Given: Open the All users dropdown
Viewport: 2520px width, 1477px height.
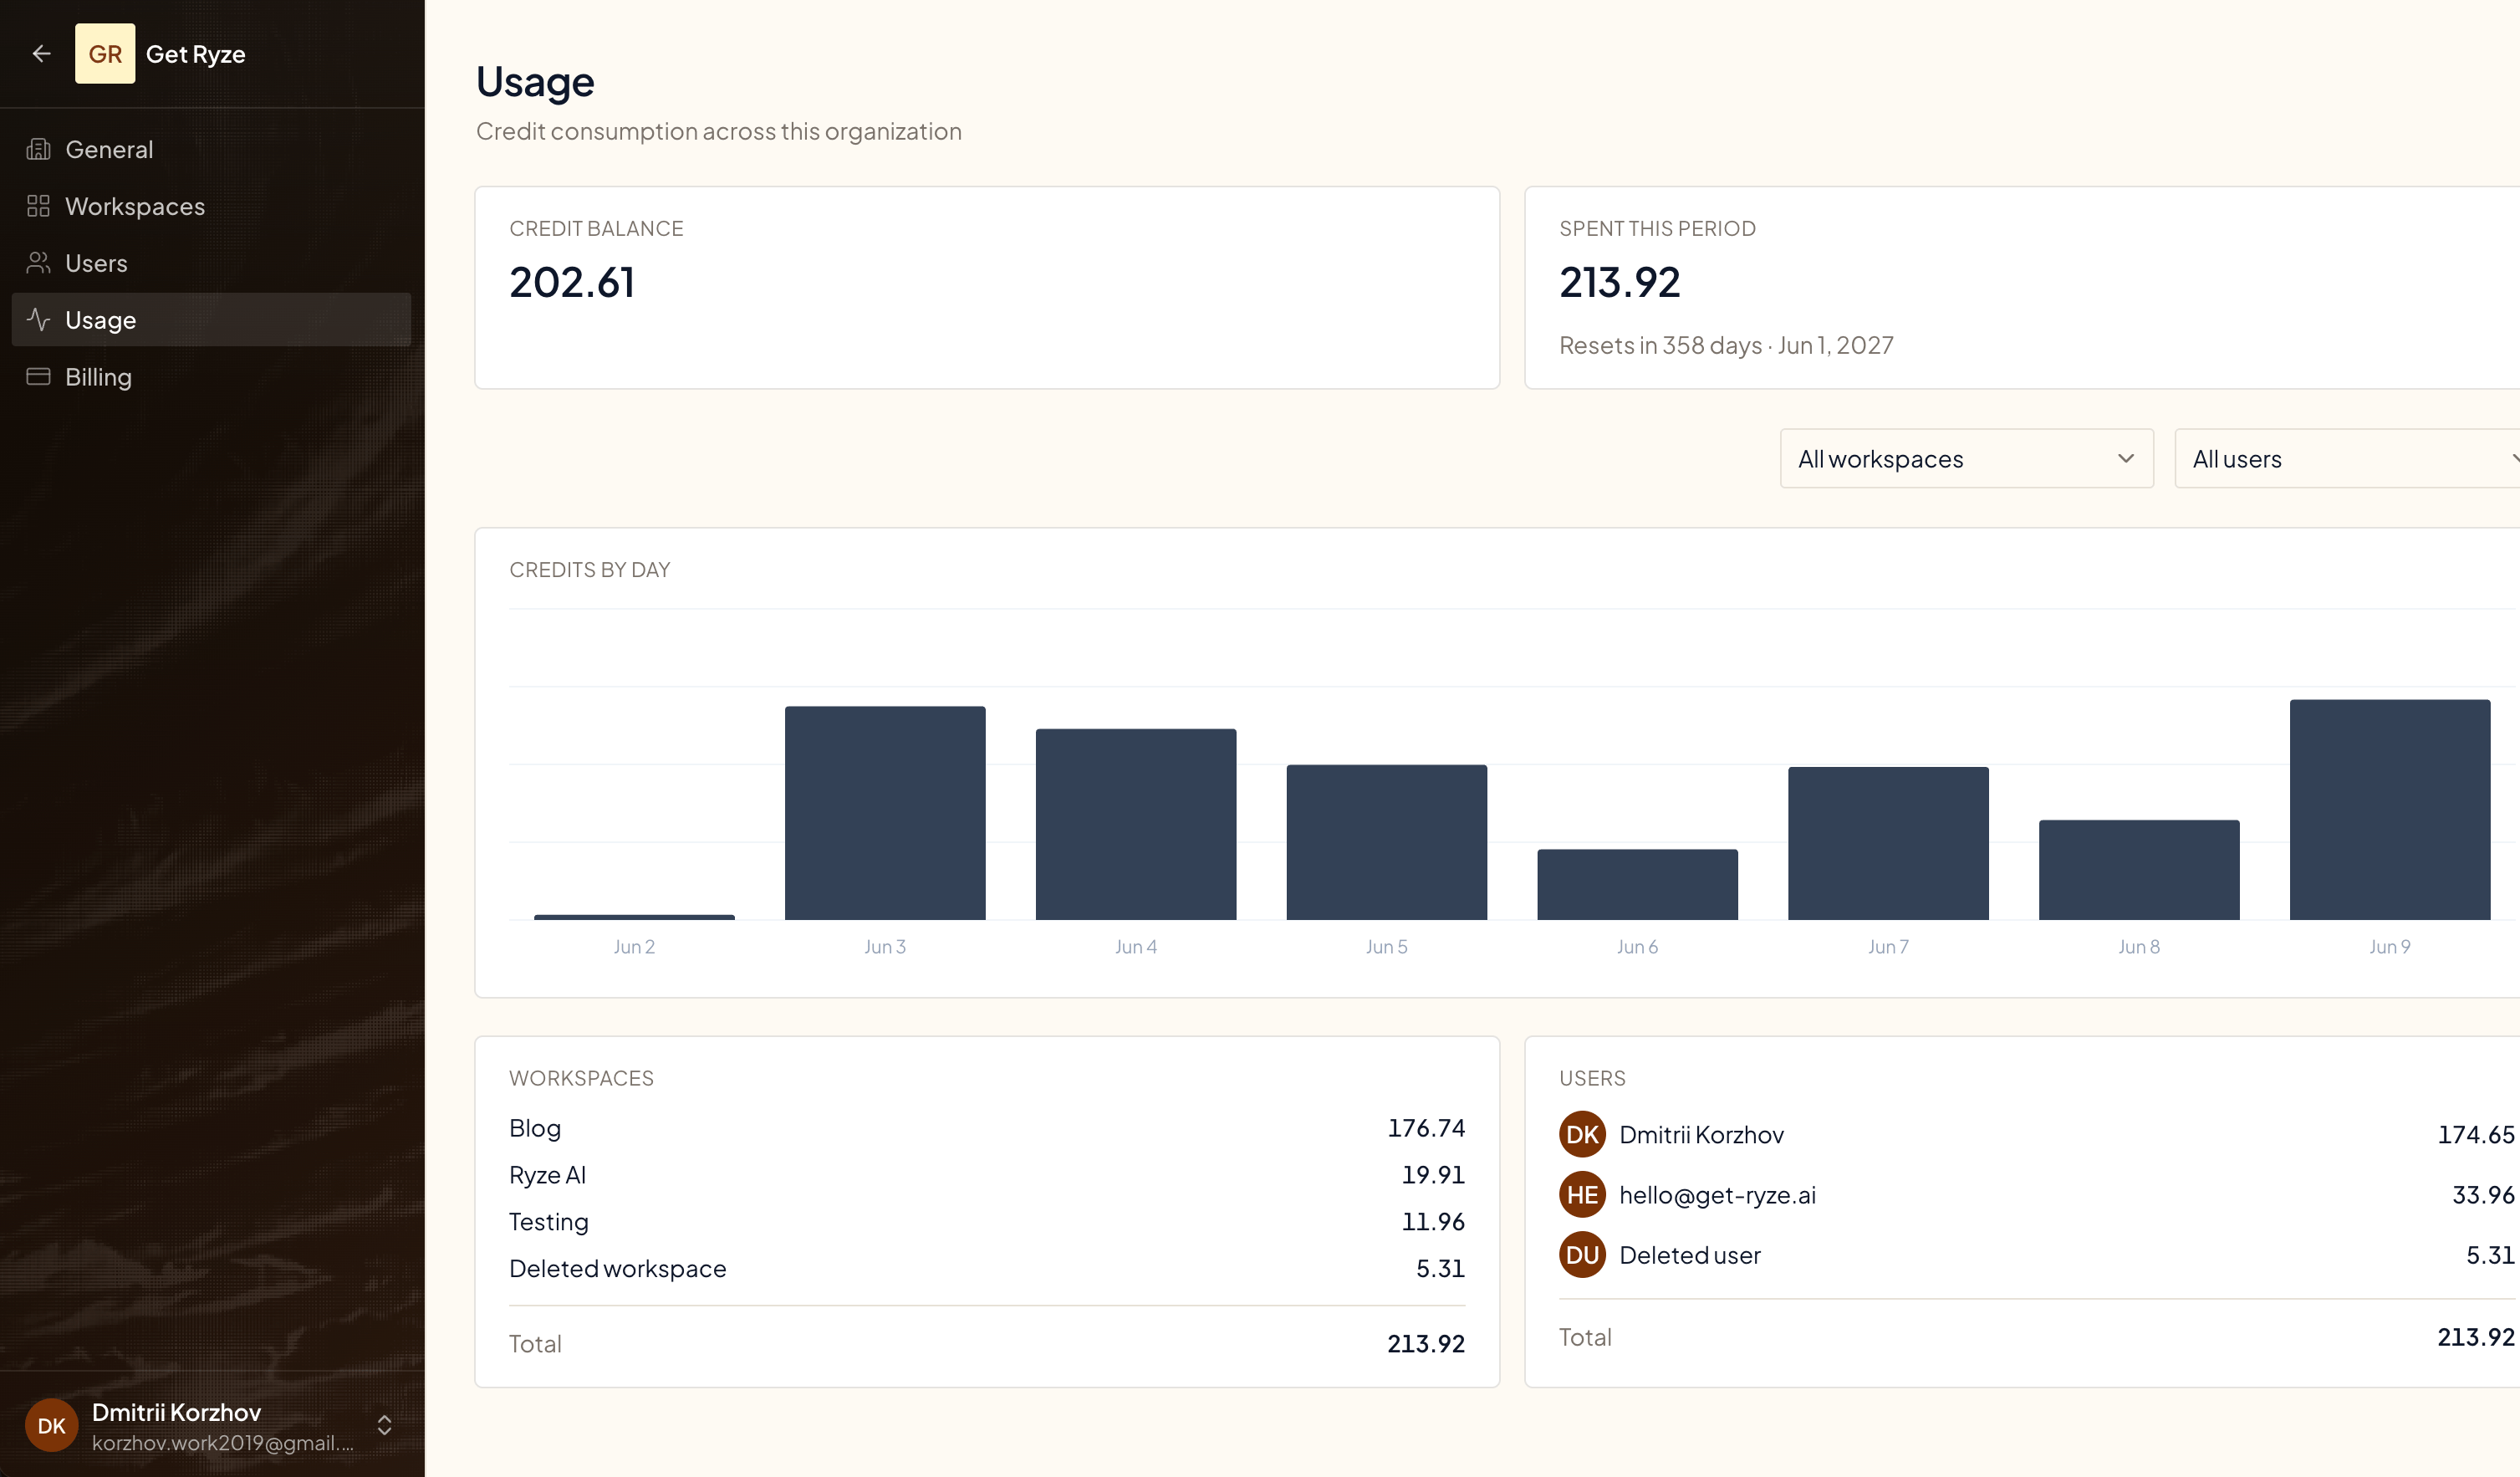Looking at the screenshot, I should point(2347,459).
